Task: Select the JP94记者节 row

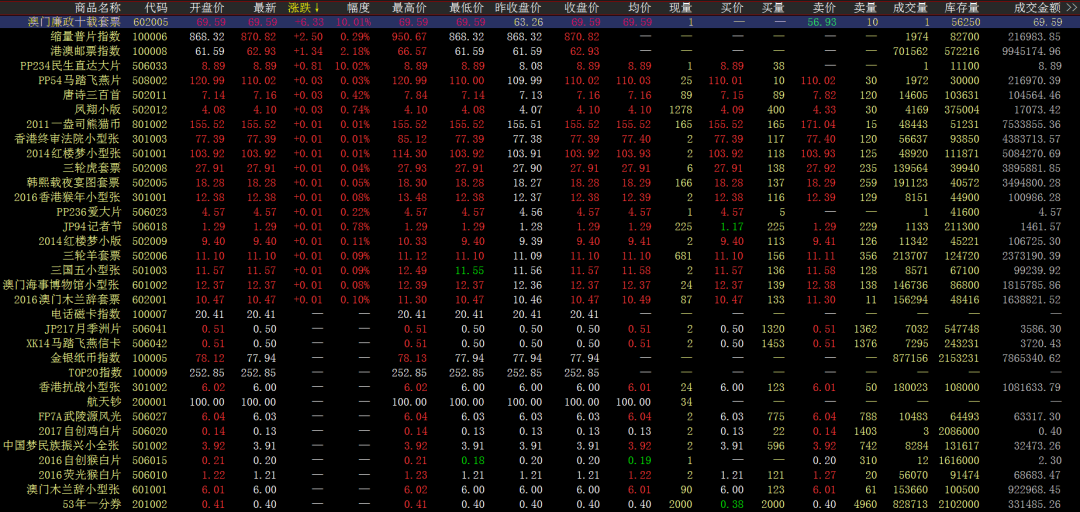Action: [x=540, y=226]
